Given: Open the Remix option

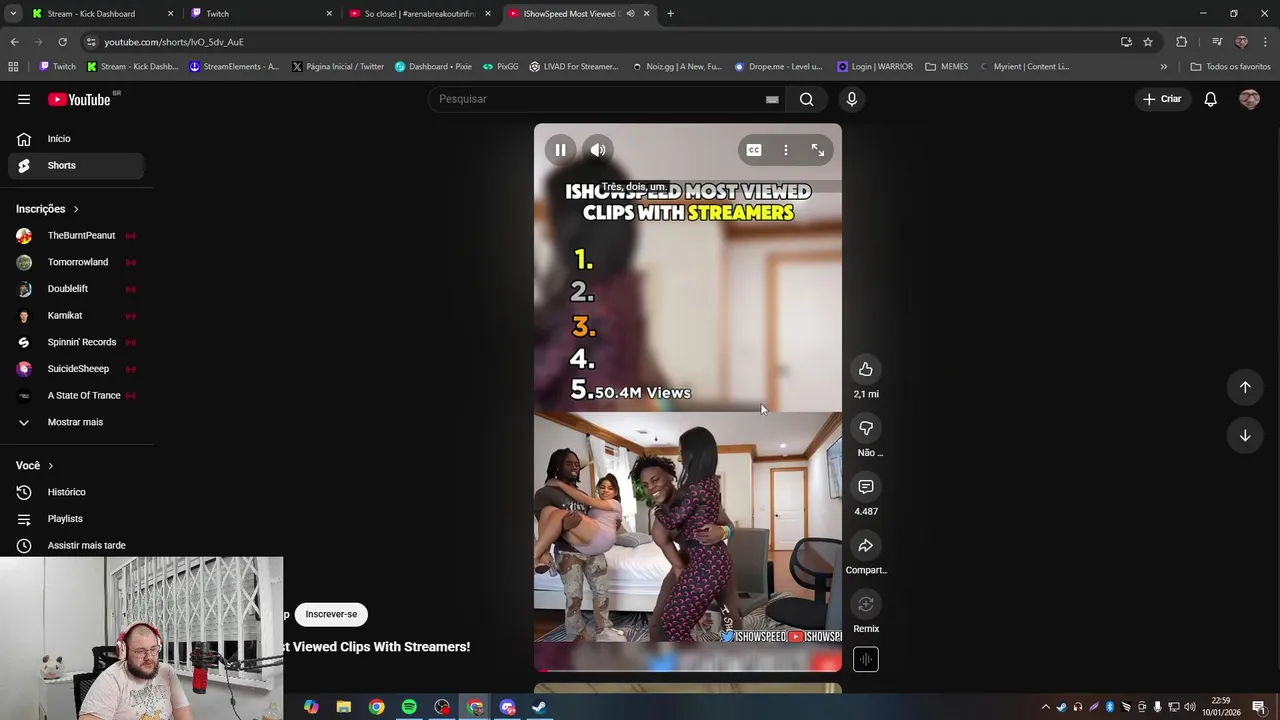Looking at the screenshot, I should (x=866, y=604).
